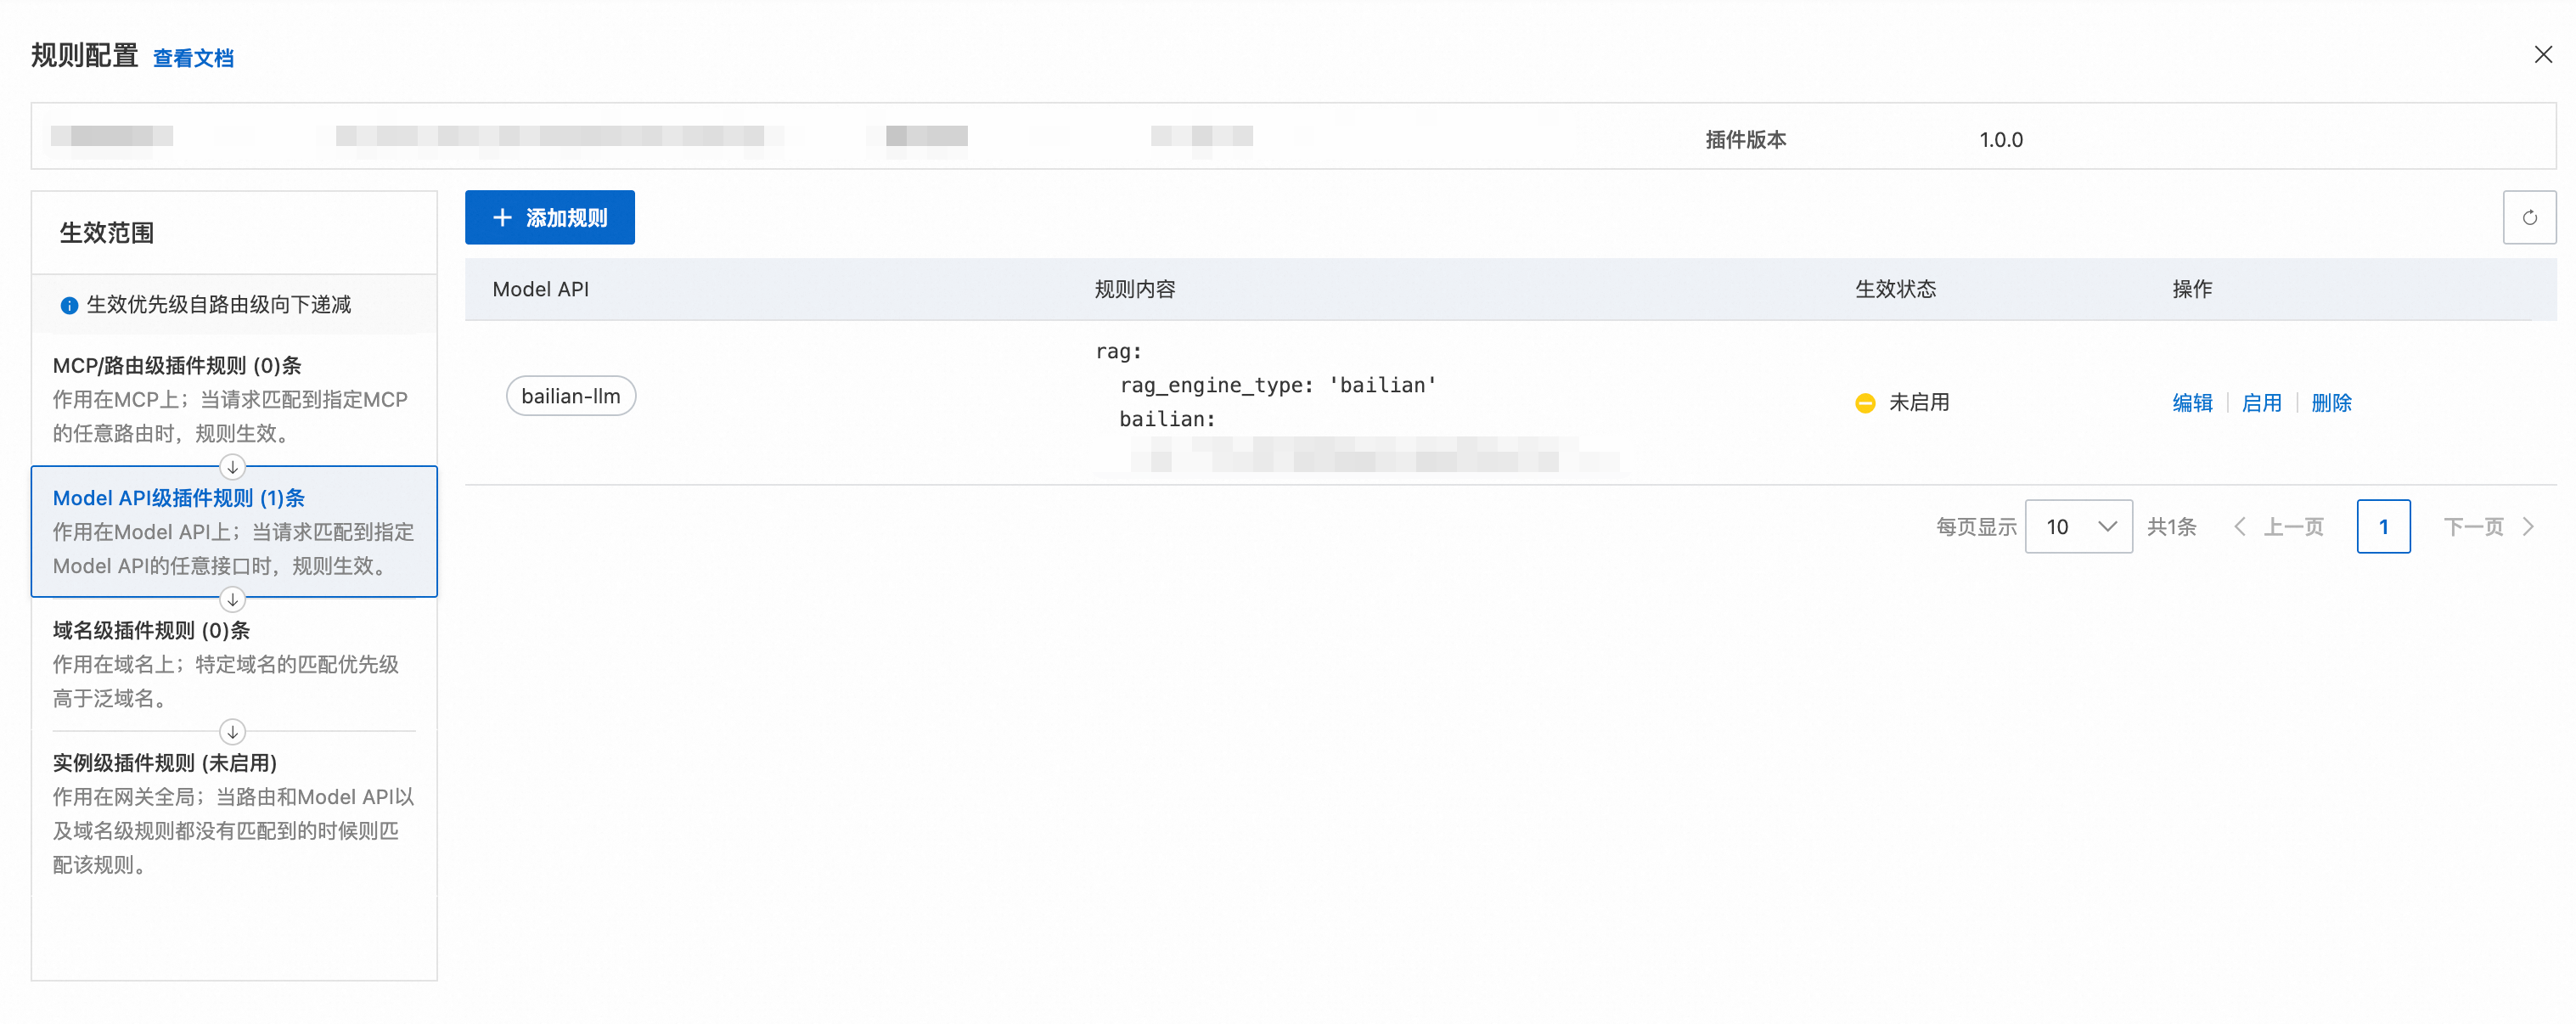
Task: Close the rule configuration dialog
Action: (2542, 55)
